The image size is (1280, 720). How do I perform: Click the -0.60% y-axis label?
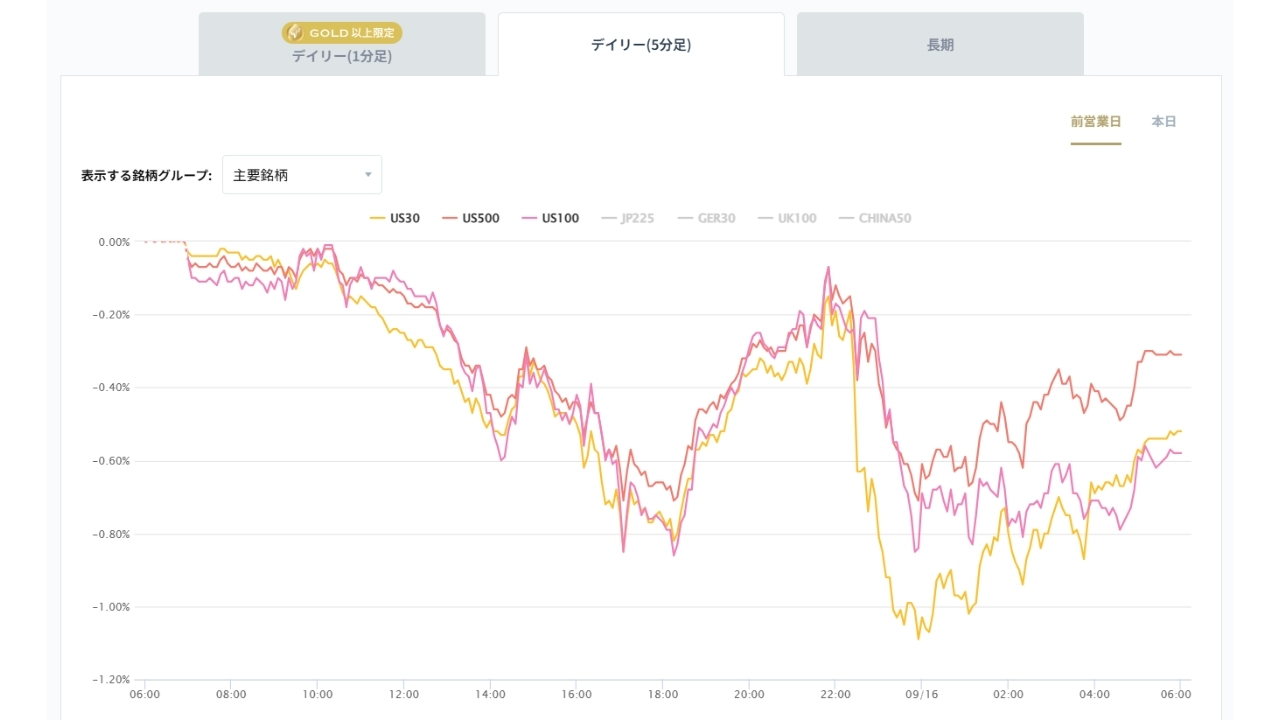(x=113, y=461)
